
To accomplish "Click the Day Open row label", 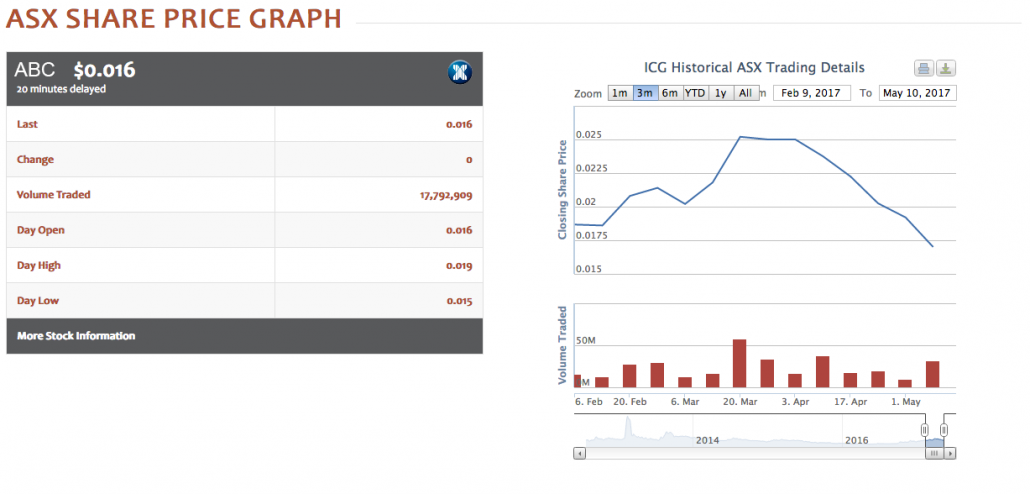I will click(41, 231).
